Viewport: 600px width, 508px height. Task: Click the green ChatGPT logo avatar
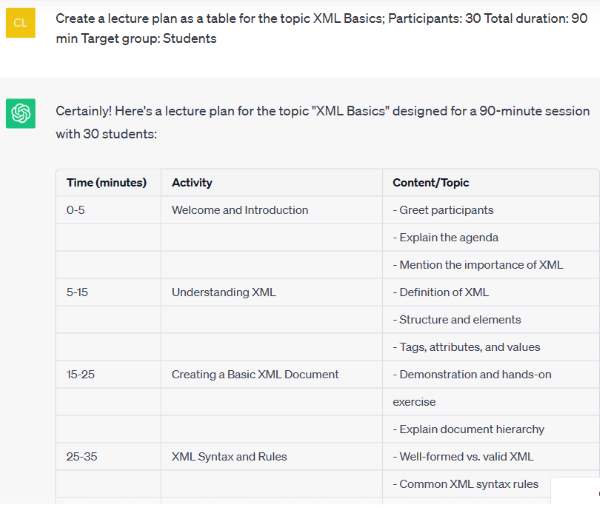[21, 114]
